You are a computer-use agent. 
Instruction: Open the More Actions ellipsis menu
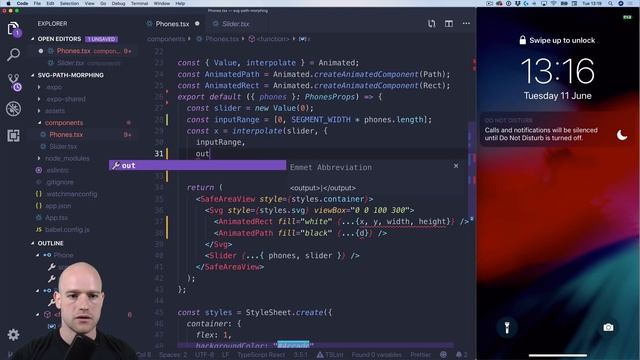coord(466,24)
